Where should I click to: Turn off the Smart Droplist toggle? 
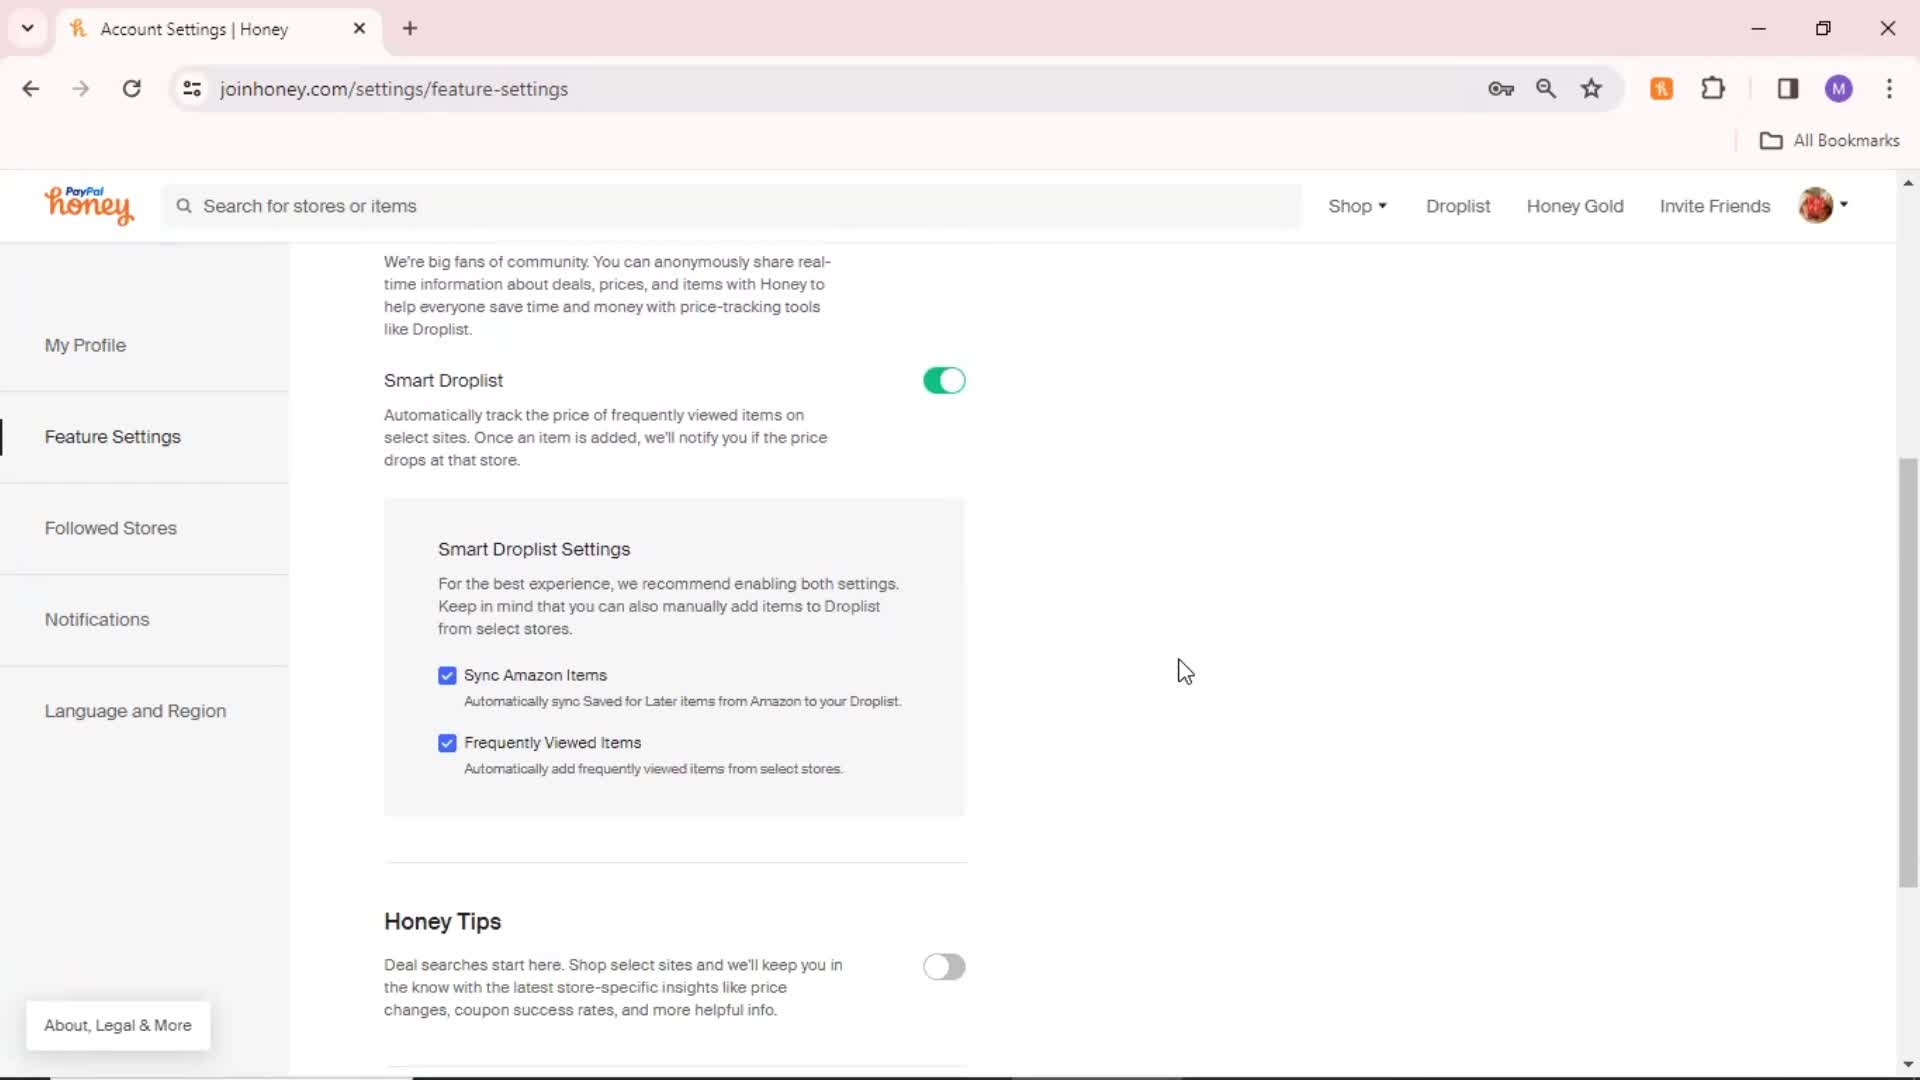click(x=944, y=381)
